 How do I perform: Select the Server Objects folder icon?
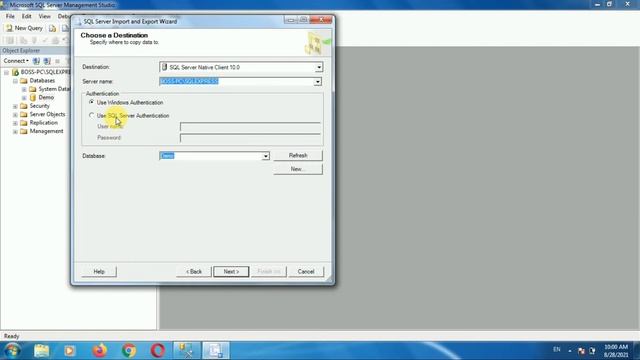[24, 115]
